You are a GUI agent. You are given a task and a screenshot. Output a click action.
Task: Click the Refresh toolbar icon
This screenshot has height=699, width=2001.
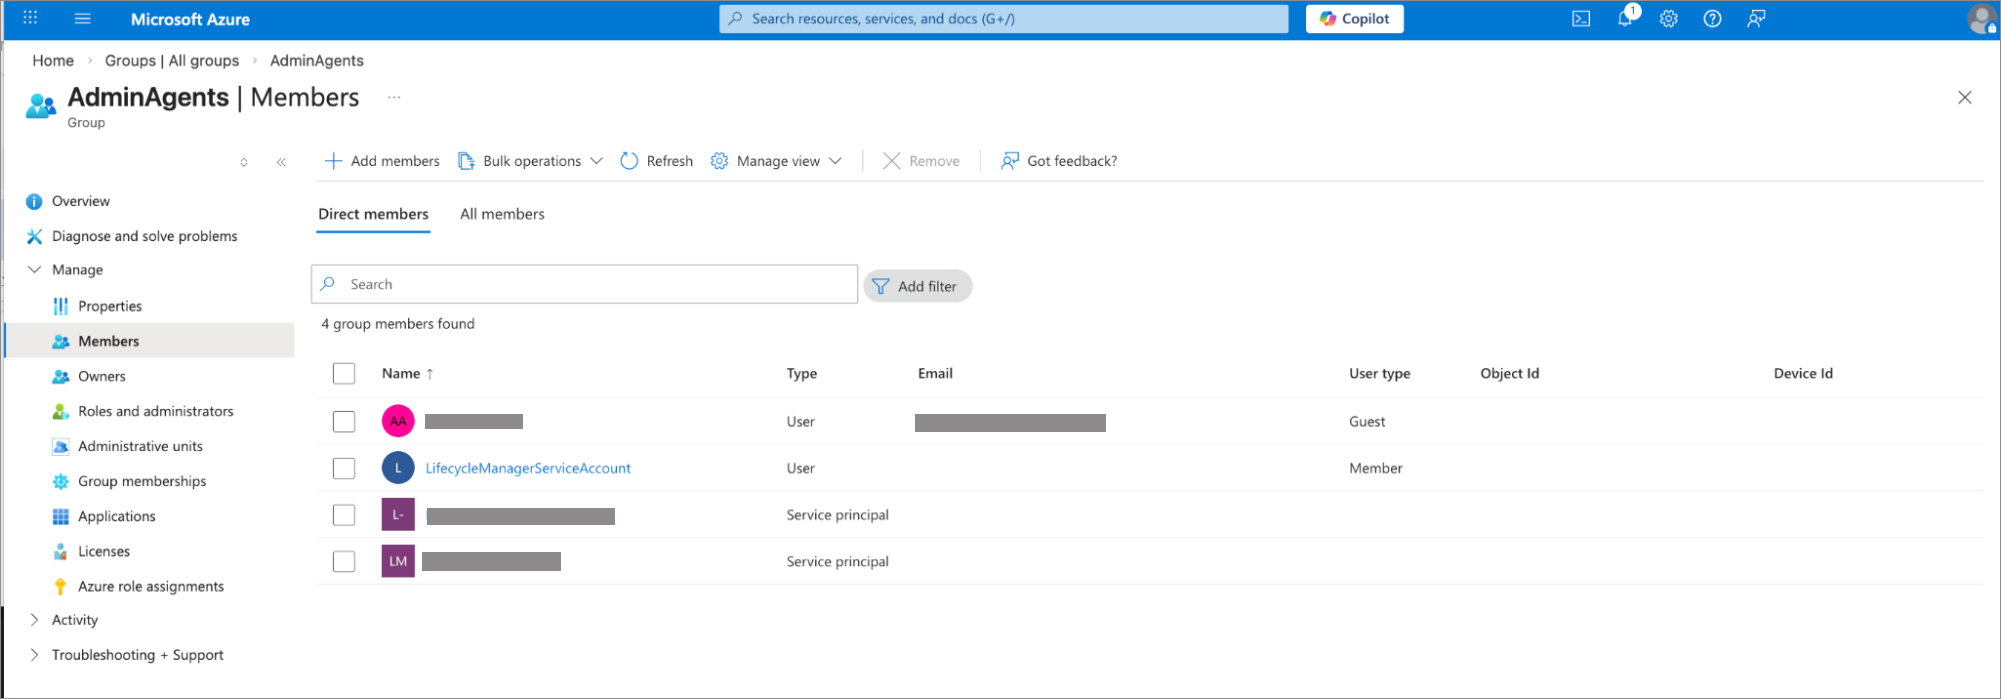pos(629,161)
